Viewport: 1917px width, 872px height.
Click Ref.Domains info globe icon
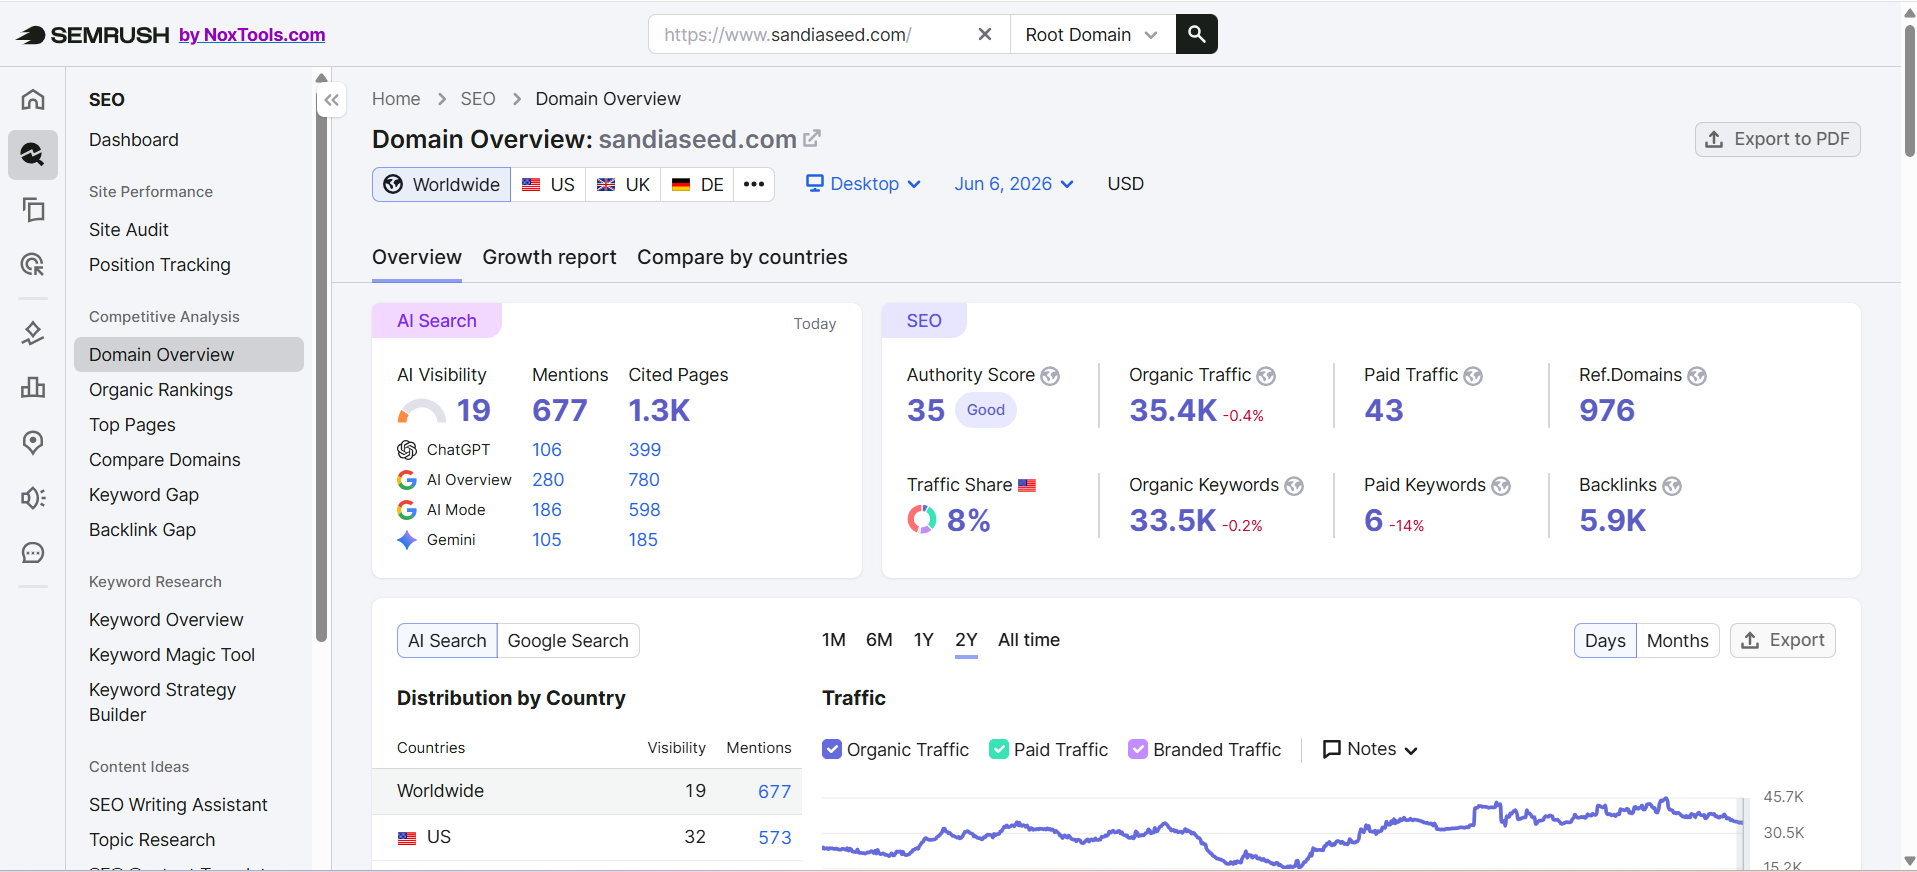coord(1697,376)
